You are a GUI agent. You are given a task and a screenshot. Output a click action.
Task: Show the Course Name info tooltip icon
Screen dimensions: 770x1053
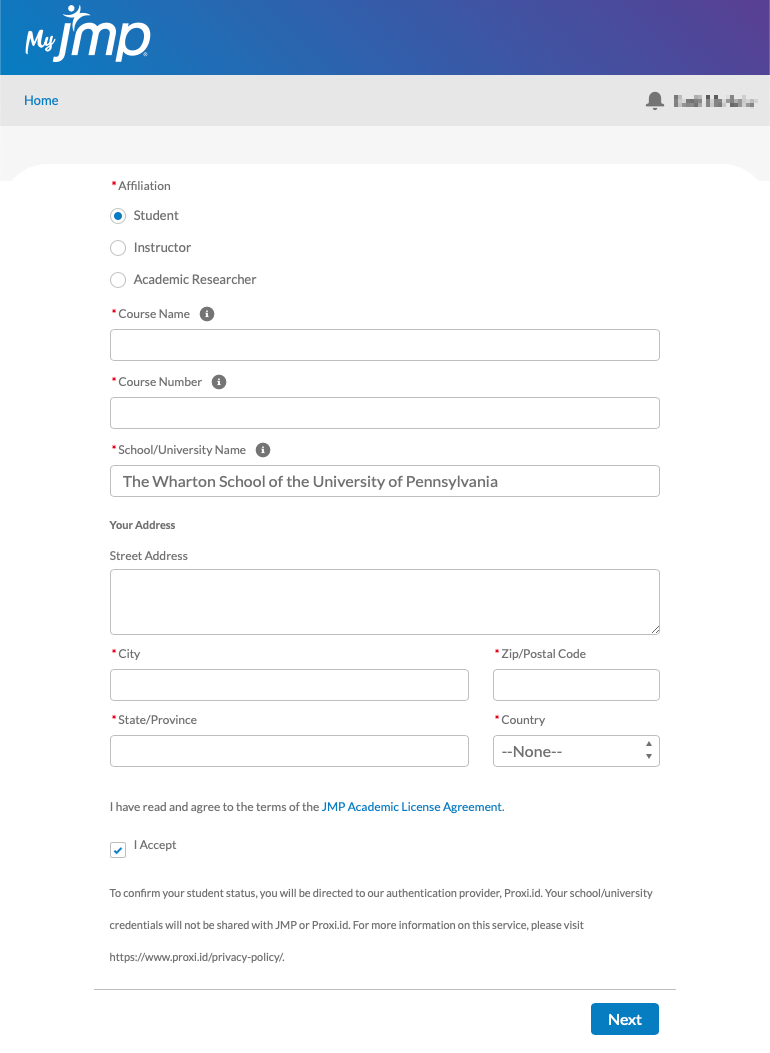(207, 314)
